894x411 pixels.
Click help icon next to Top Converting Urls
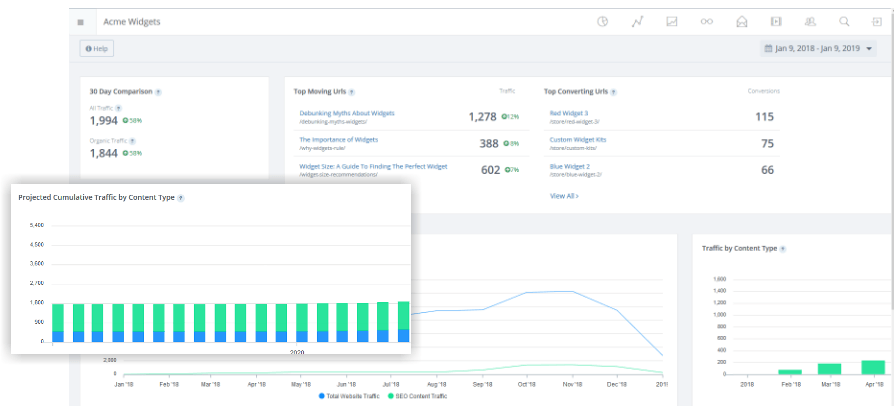pos(613,92)
